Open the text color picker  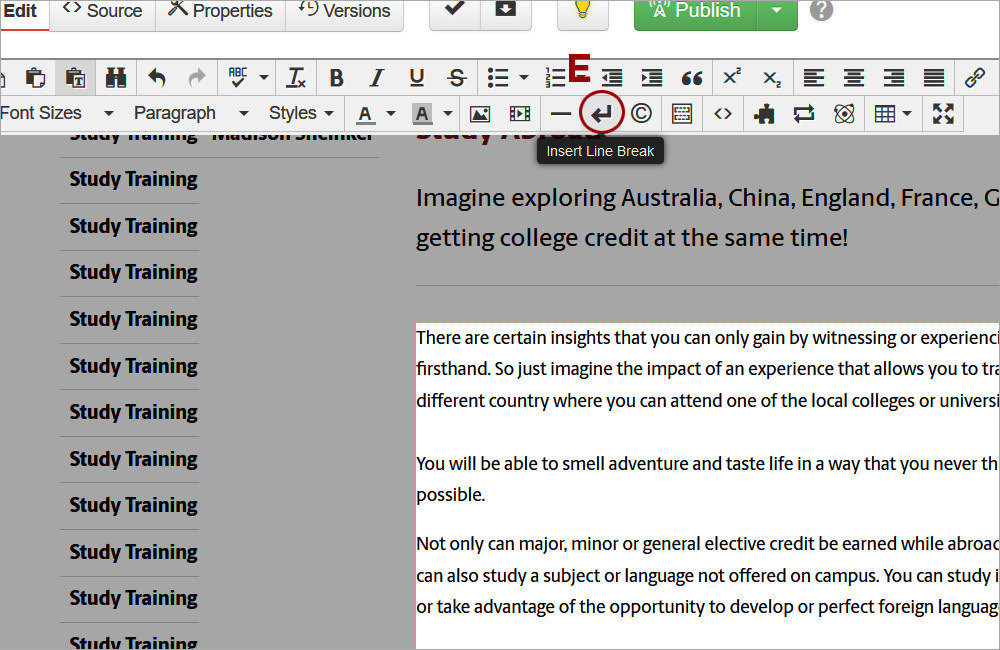366,113
